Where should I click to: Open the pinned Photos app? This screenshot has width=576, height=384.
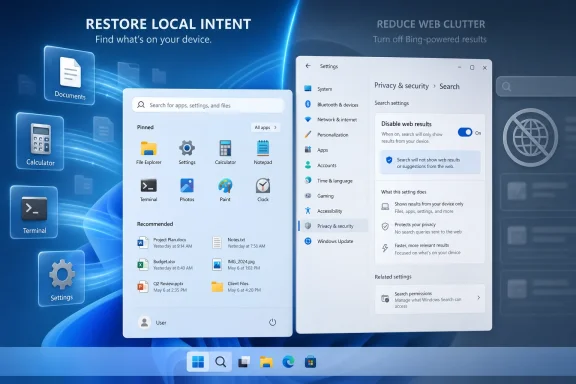click(x=187, y=190)
